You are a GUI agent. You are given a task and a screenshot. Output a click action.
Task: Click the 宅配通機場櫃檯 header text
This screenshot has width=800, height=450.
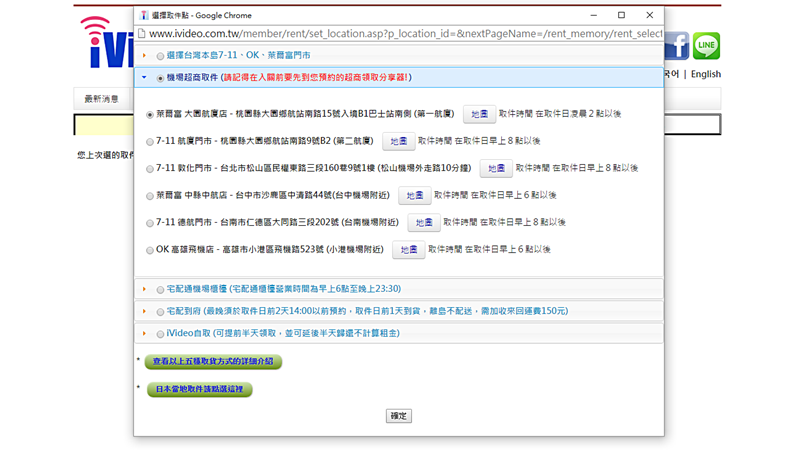tap(284, 289)
